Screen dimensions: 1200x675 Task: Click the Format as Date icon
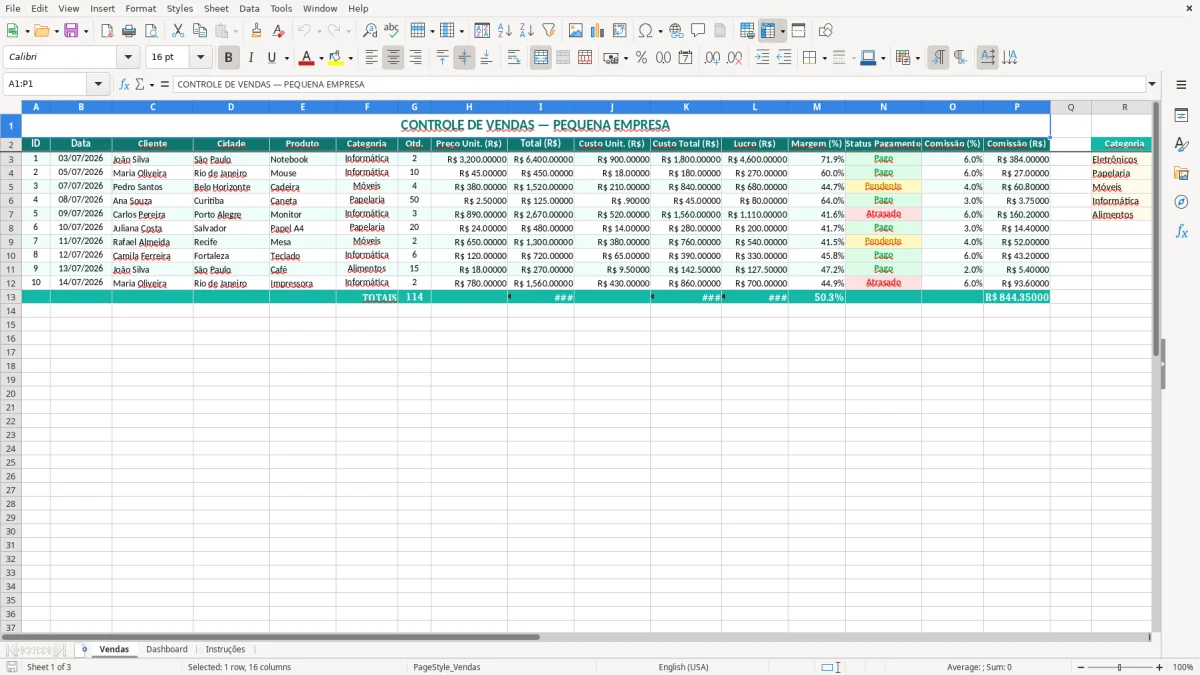685,58
